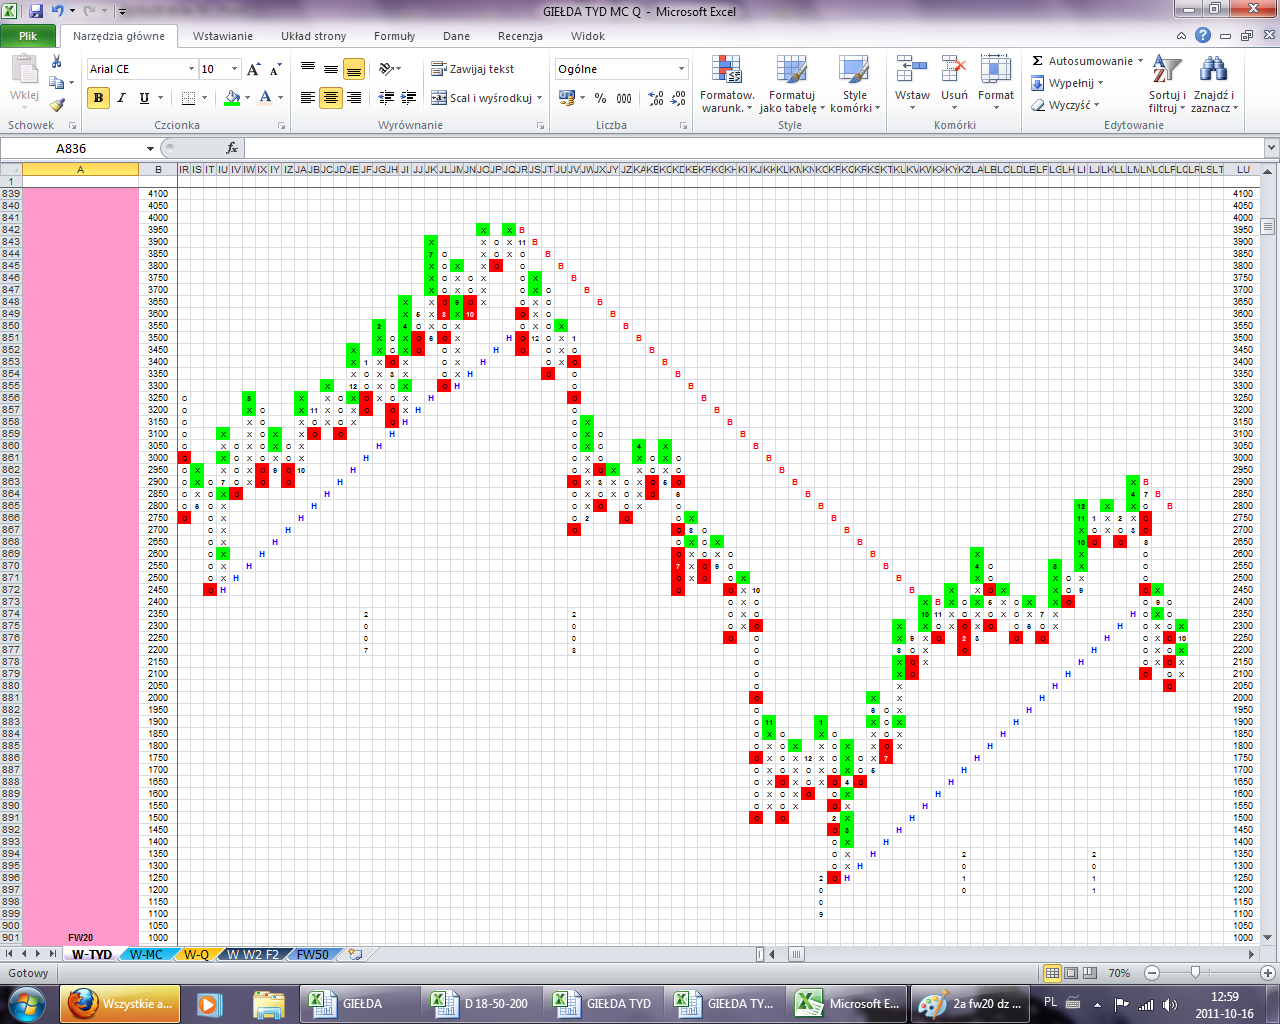
Task: Toggle Bold formatting
Action: [98, 98]
